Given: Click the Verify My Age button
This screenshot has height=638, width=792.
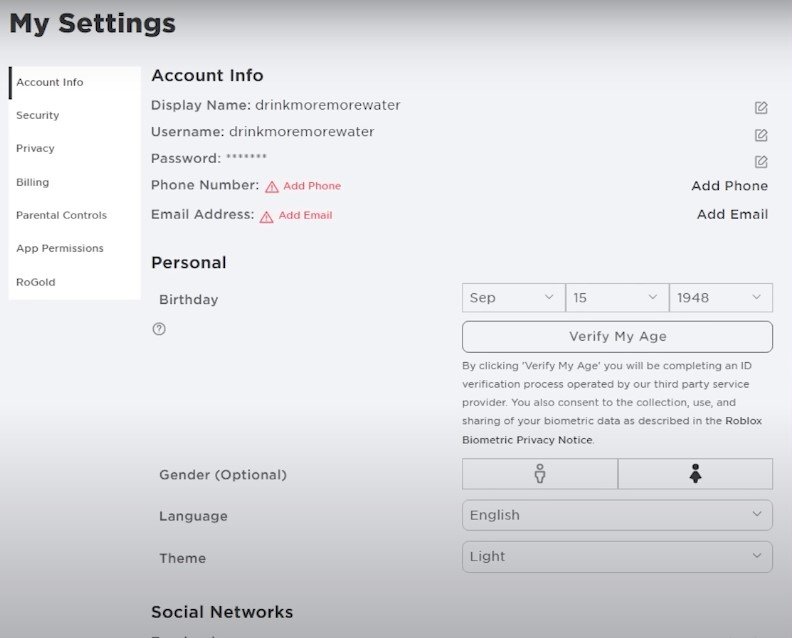Looking at the screenshot, I should (617, 336).
